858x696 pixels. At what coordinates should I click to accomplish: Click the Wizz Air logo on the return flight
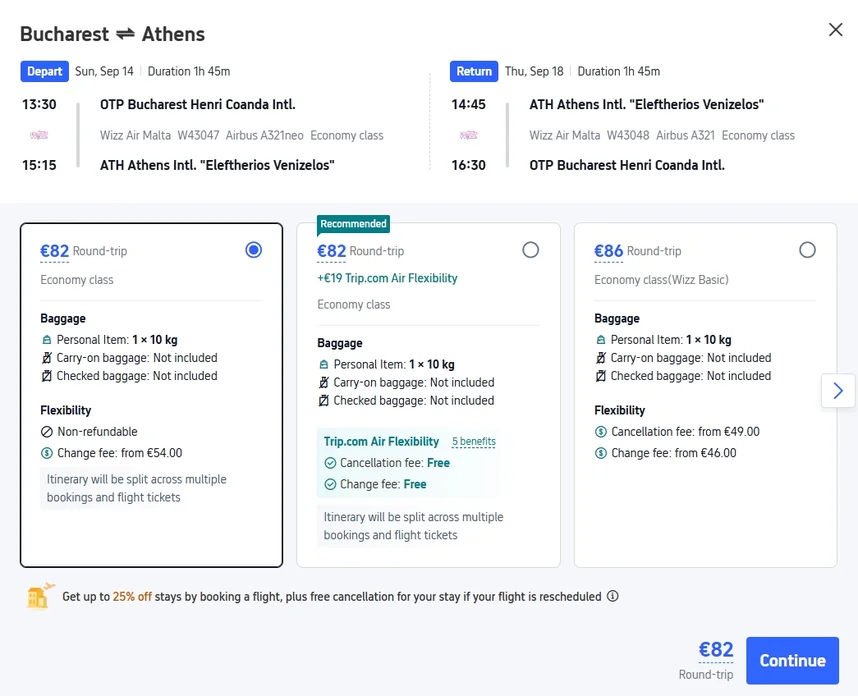pyautogui.click(x=468, y=135)
